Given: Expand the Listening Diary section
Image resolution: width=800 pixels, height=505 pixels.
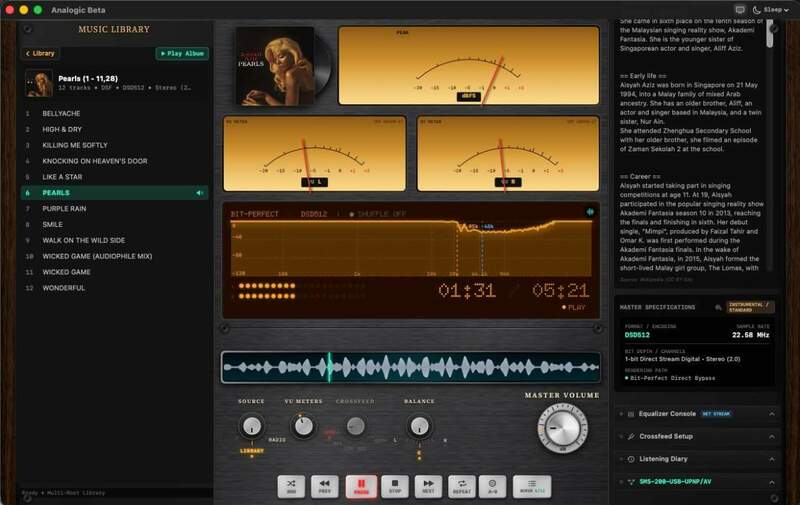Looking at the screenshot, I should click(x=697, y=459).
